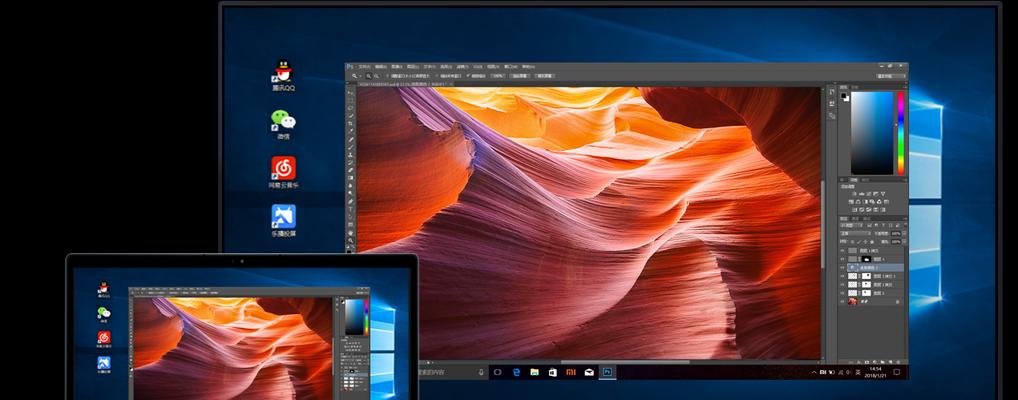Toggle the 'resize windows to fit' checkbox

point(388,76)
